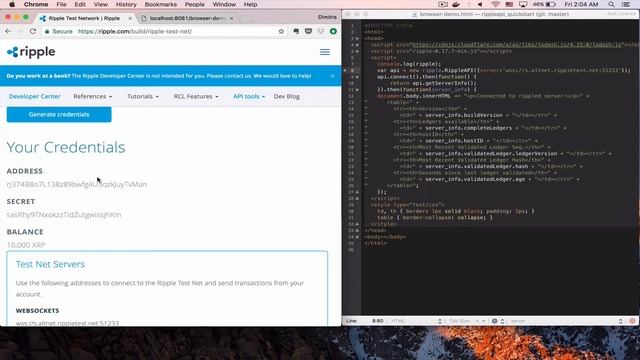The width and height of the screenshot is (640, 360).
Task: Open the Window menu
Action: point(224,4)
